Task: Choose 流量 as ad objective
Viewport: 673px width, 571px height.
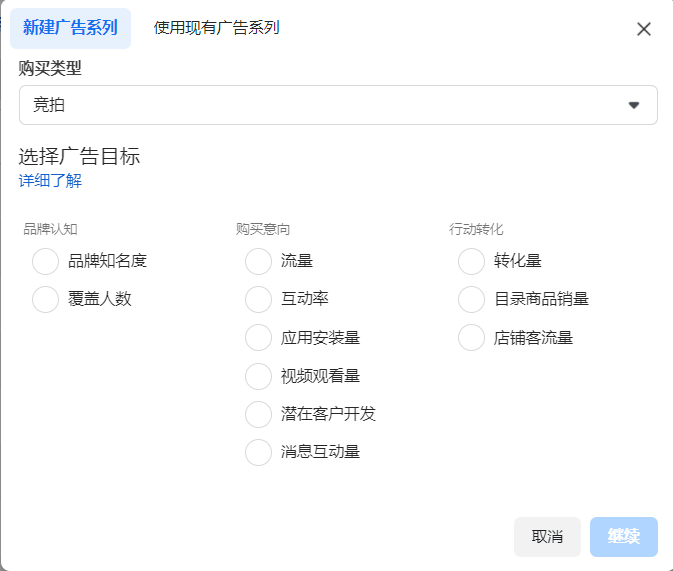Action: click(258, 261)
